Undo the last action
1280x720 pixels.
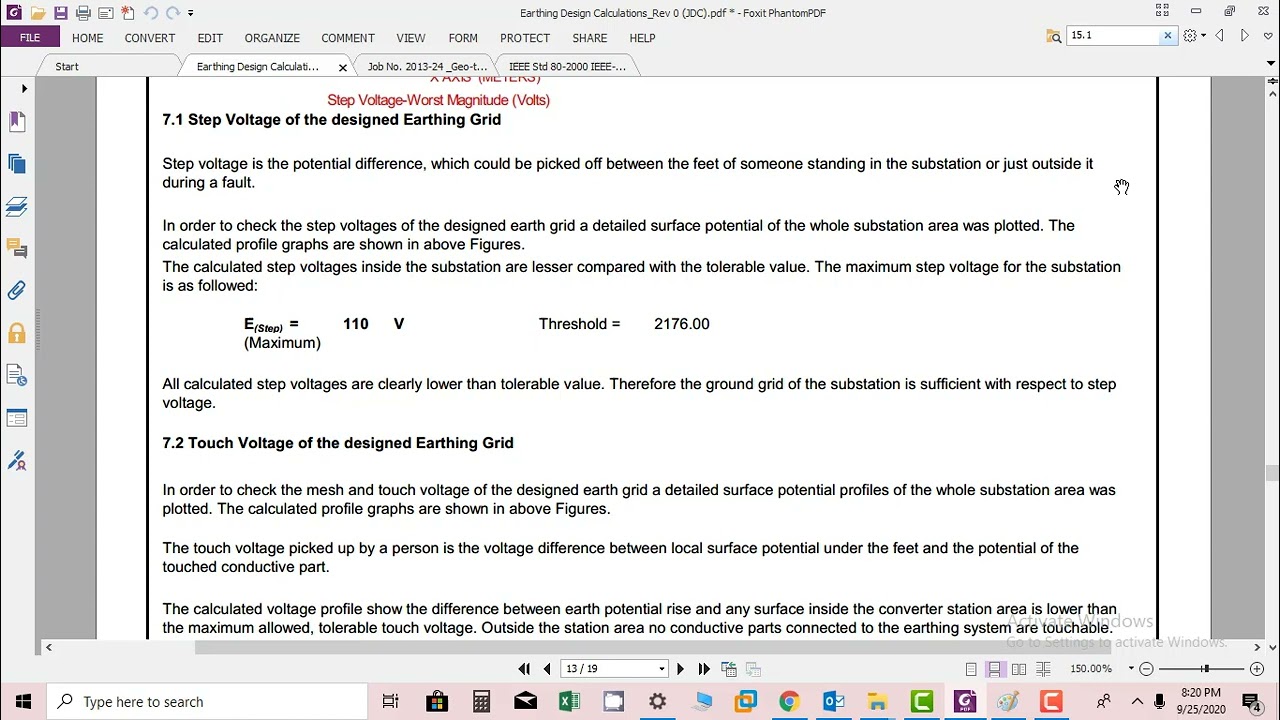(x=150, y=13)
